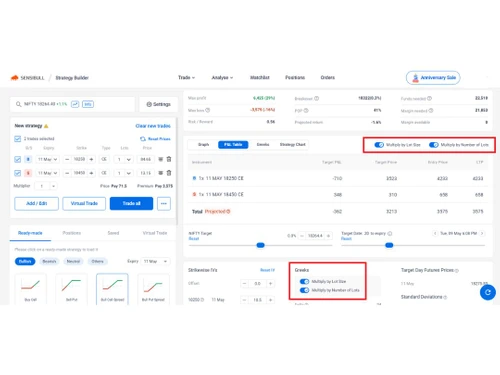This screenshot has height=375, width=500.
Task: Toggle Multiply by Number of Lots in the Greeks panel
Action: pos(304,290)
